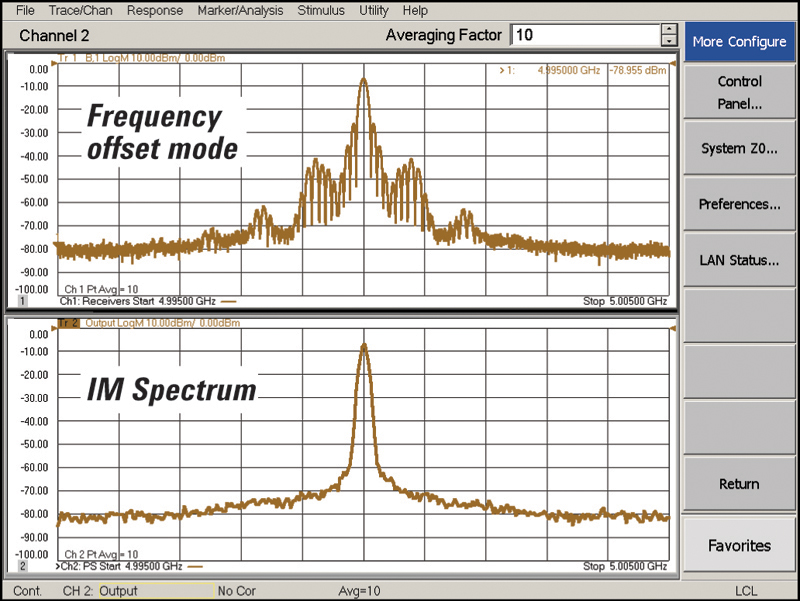
Task: Open the Response menu
Action: [x=155, y=10]
